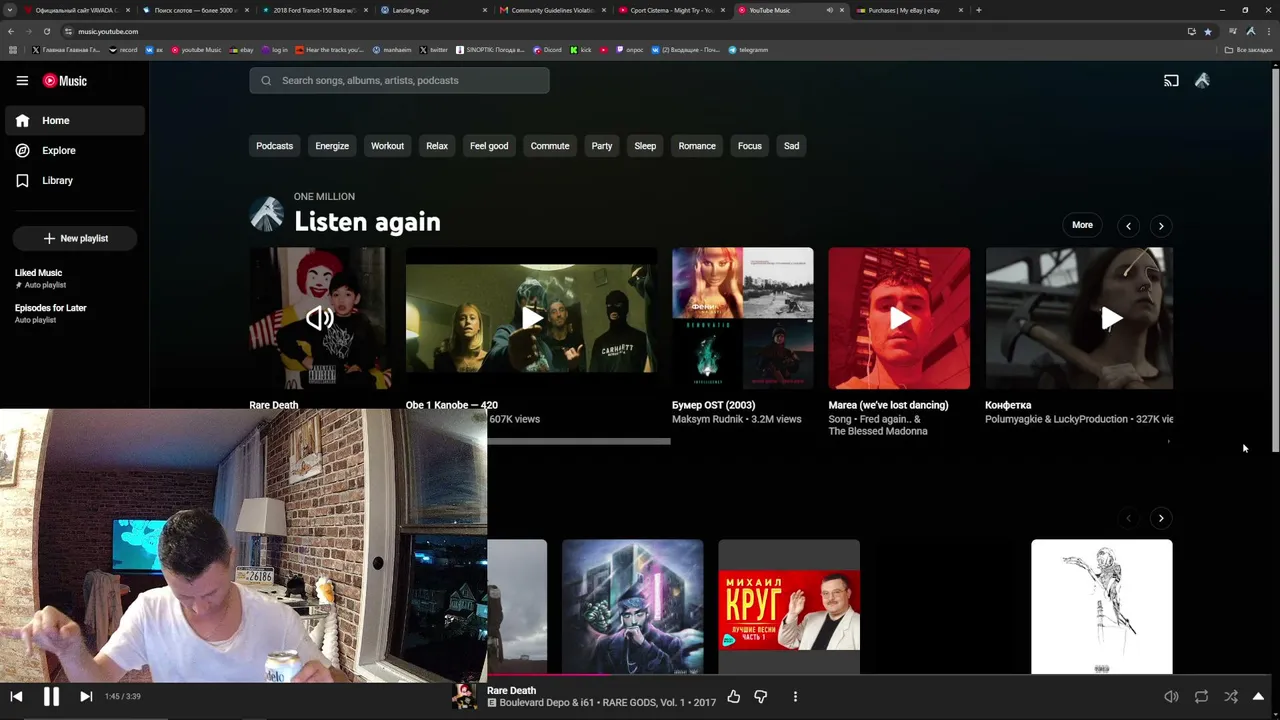Select the Party mood chip
Viewport: 1280px width, 720px height.
tap(602, 146)
